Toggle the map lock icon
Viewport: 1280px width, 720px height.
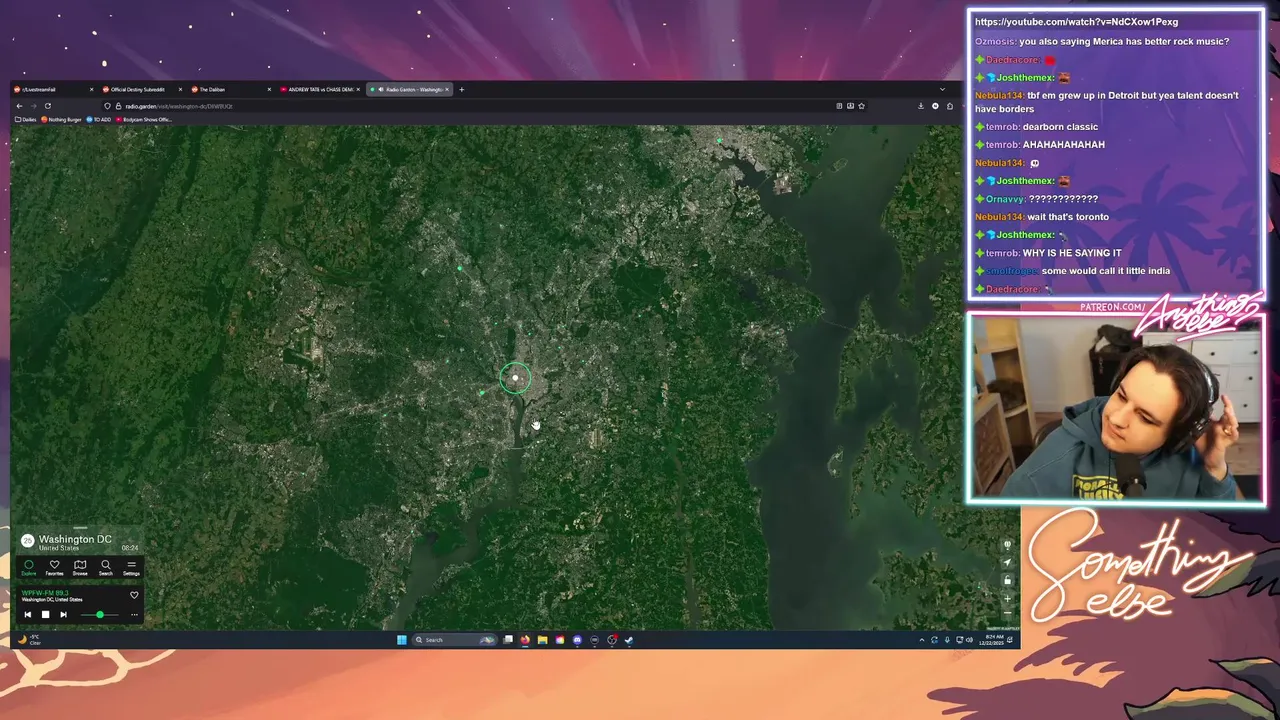(x=1007, y=580)
